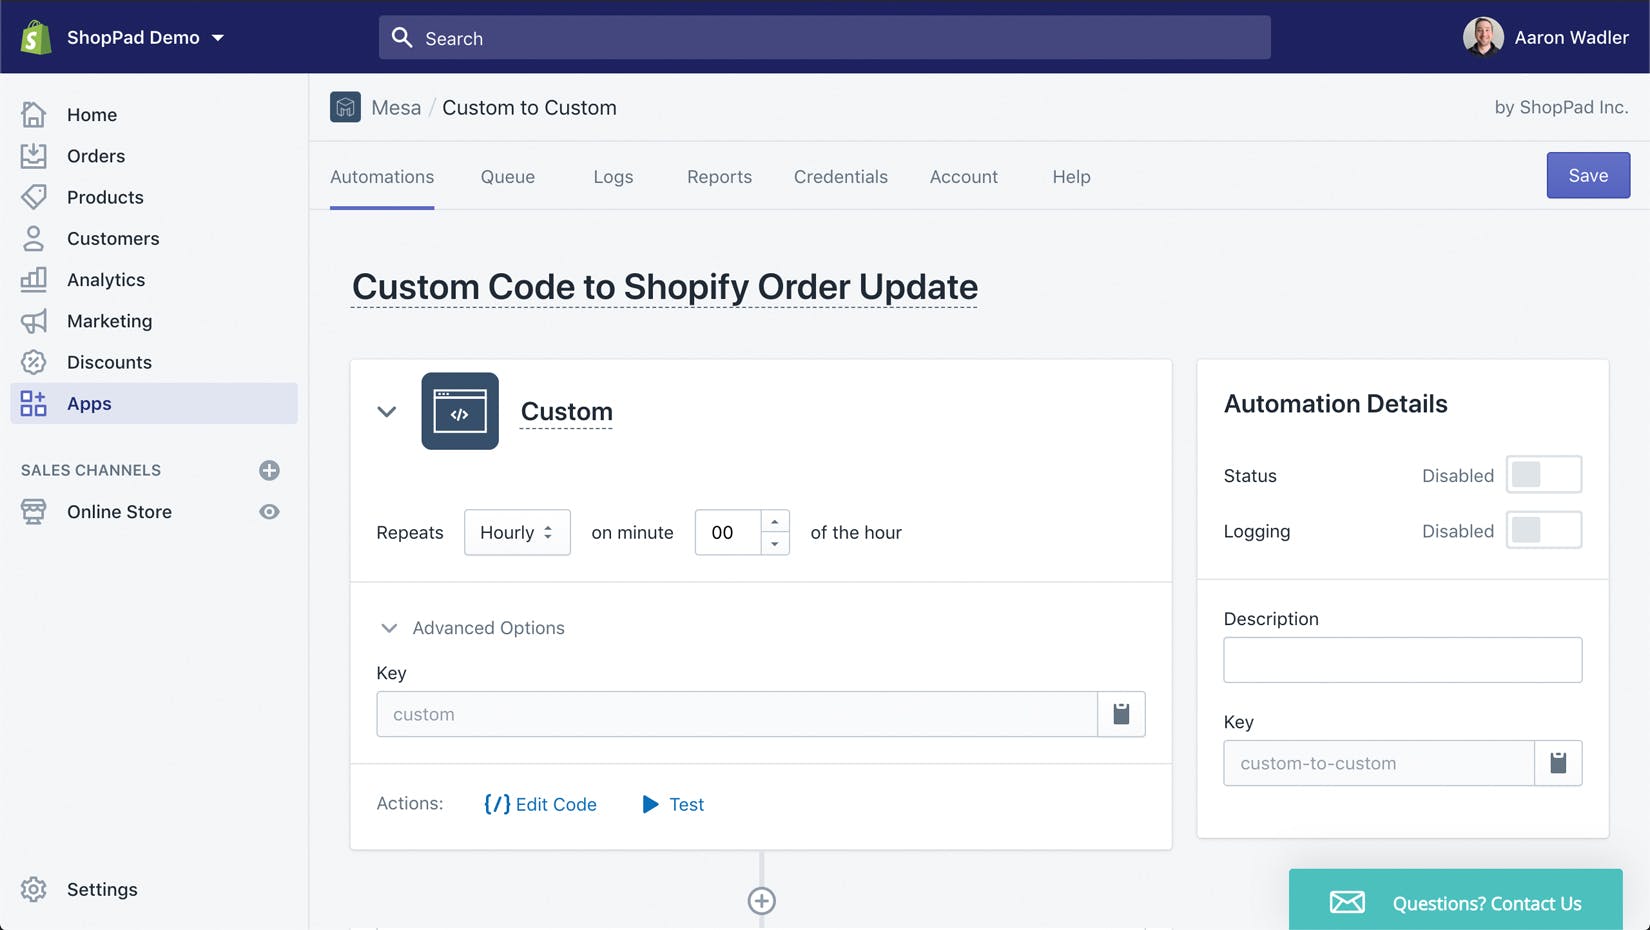Decrease the minute with down arrow
Image resolution: width=1650 pixels, height=930 pixels.
coord(775,543)
